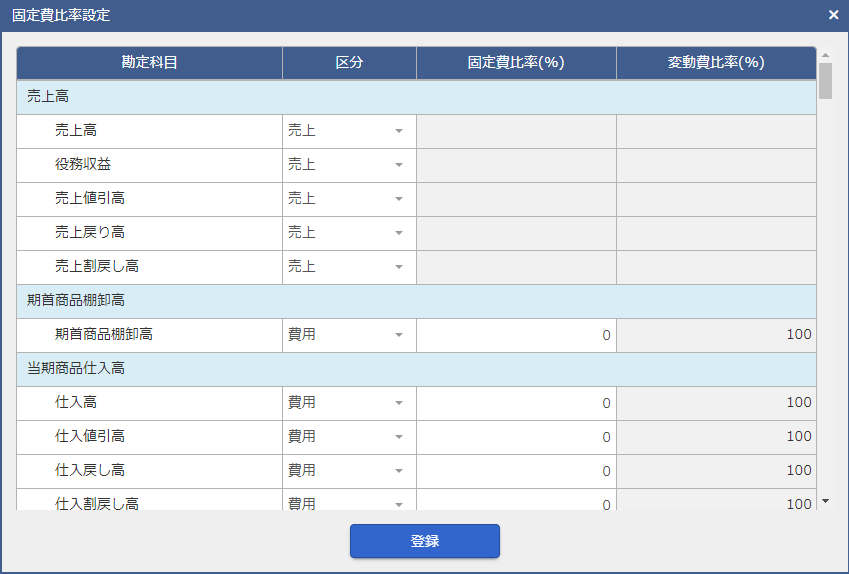This screenshot has height=574, width=849.
Task: Expand 区分 dropdown for 売上割戻し高
Action: point(349,267)
